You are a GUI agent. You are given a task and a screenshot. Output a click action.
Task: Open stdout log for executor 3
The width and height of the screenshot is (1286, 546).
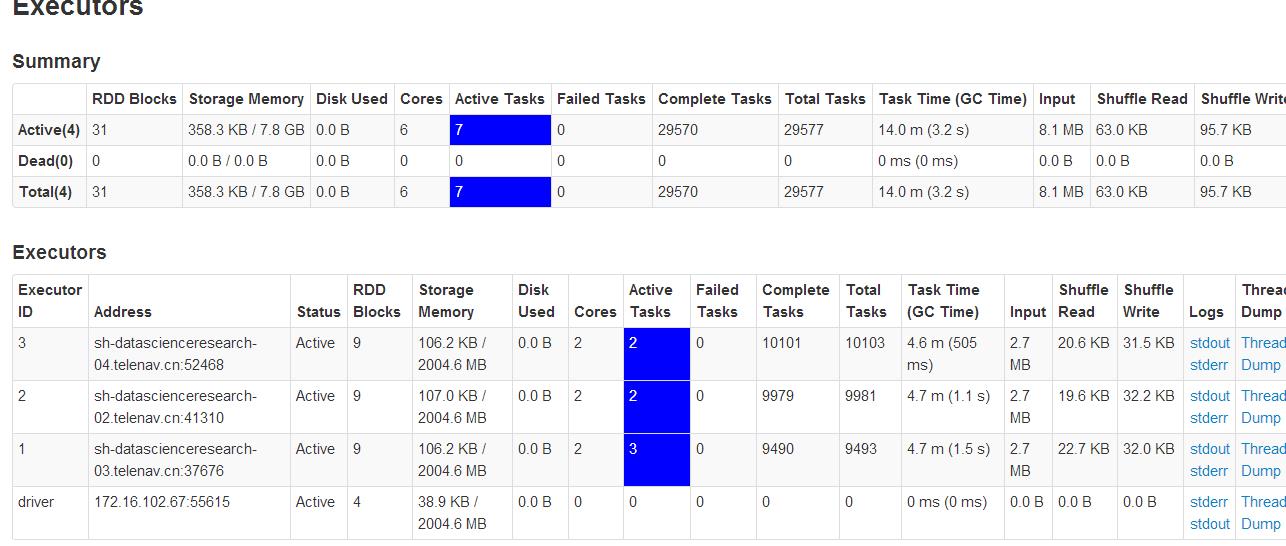coord(1210,343)
